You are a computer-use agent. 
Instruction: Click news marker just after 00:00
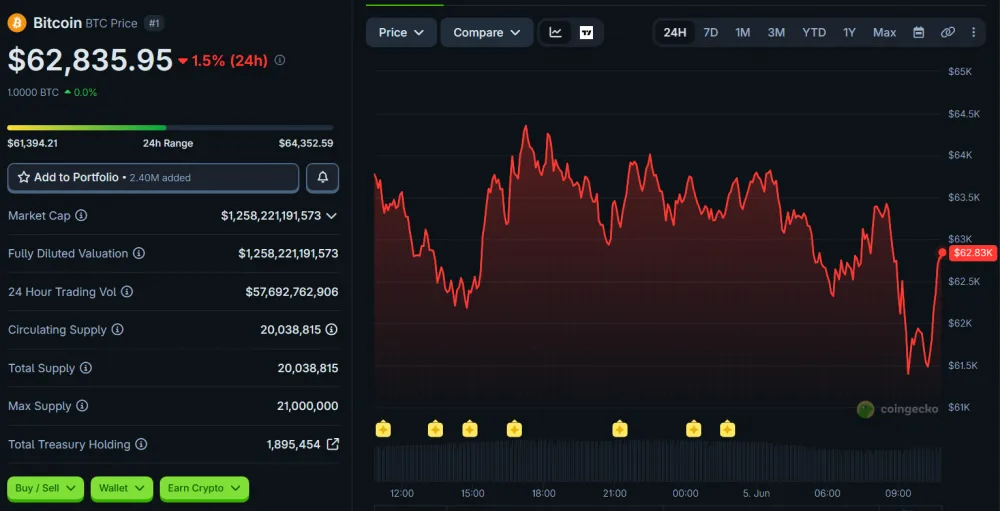(x=693, y=429)
